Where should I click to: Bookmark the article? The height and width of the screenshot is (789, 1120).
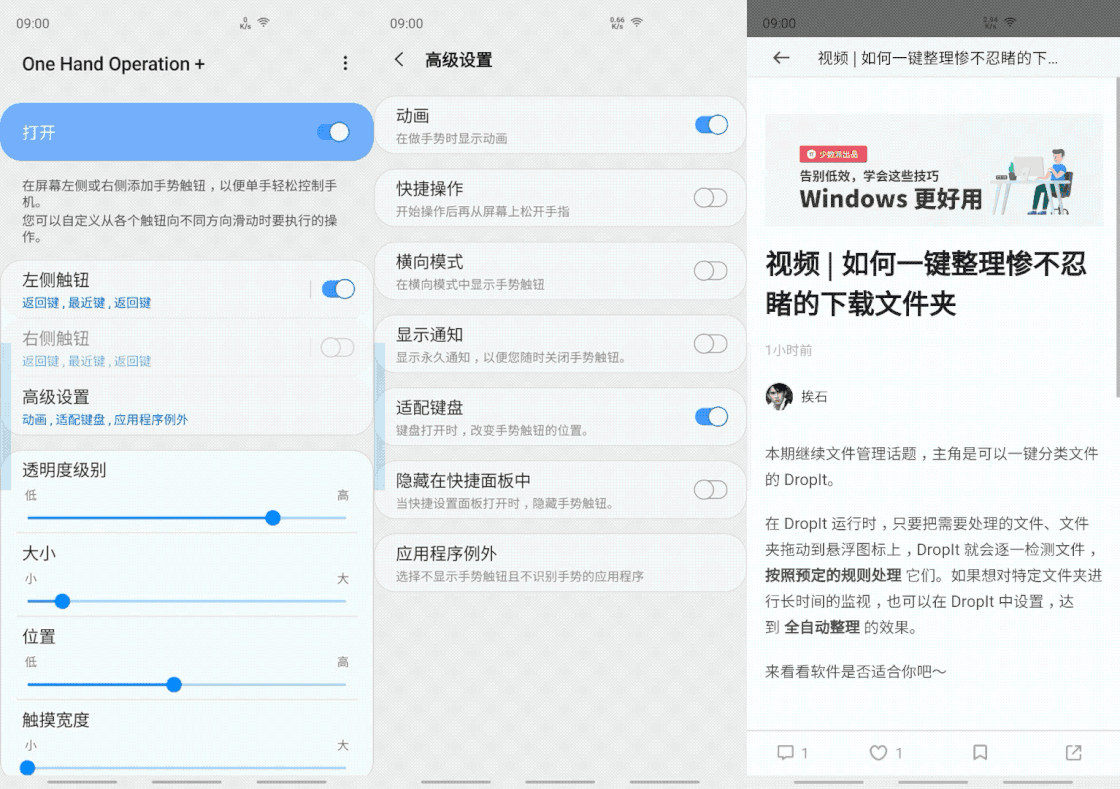tap(980, 753)
